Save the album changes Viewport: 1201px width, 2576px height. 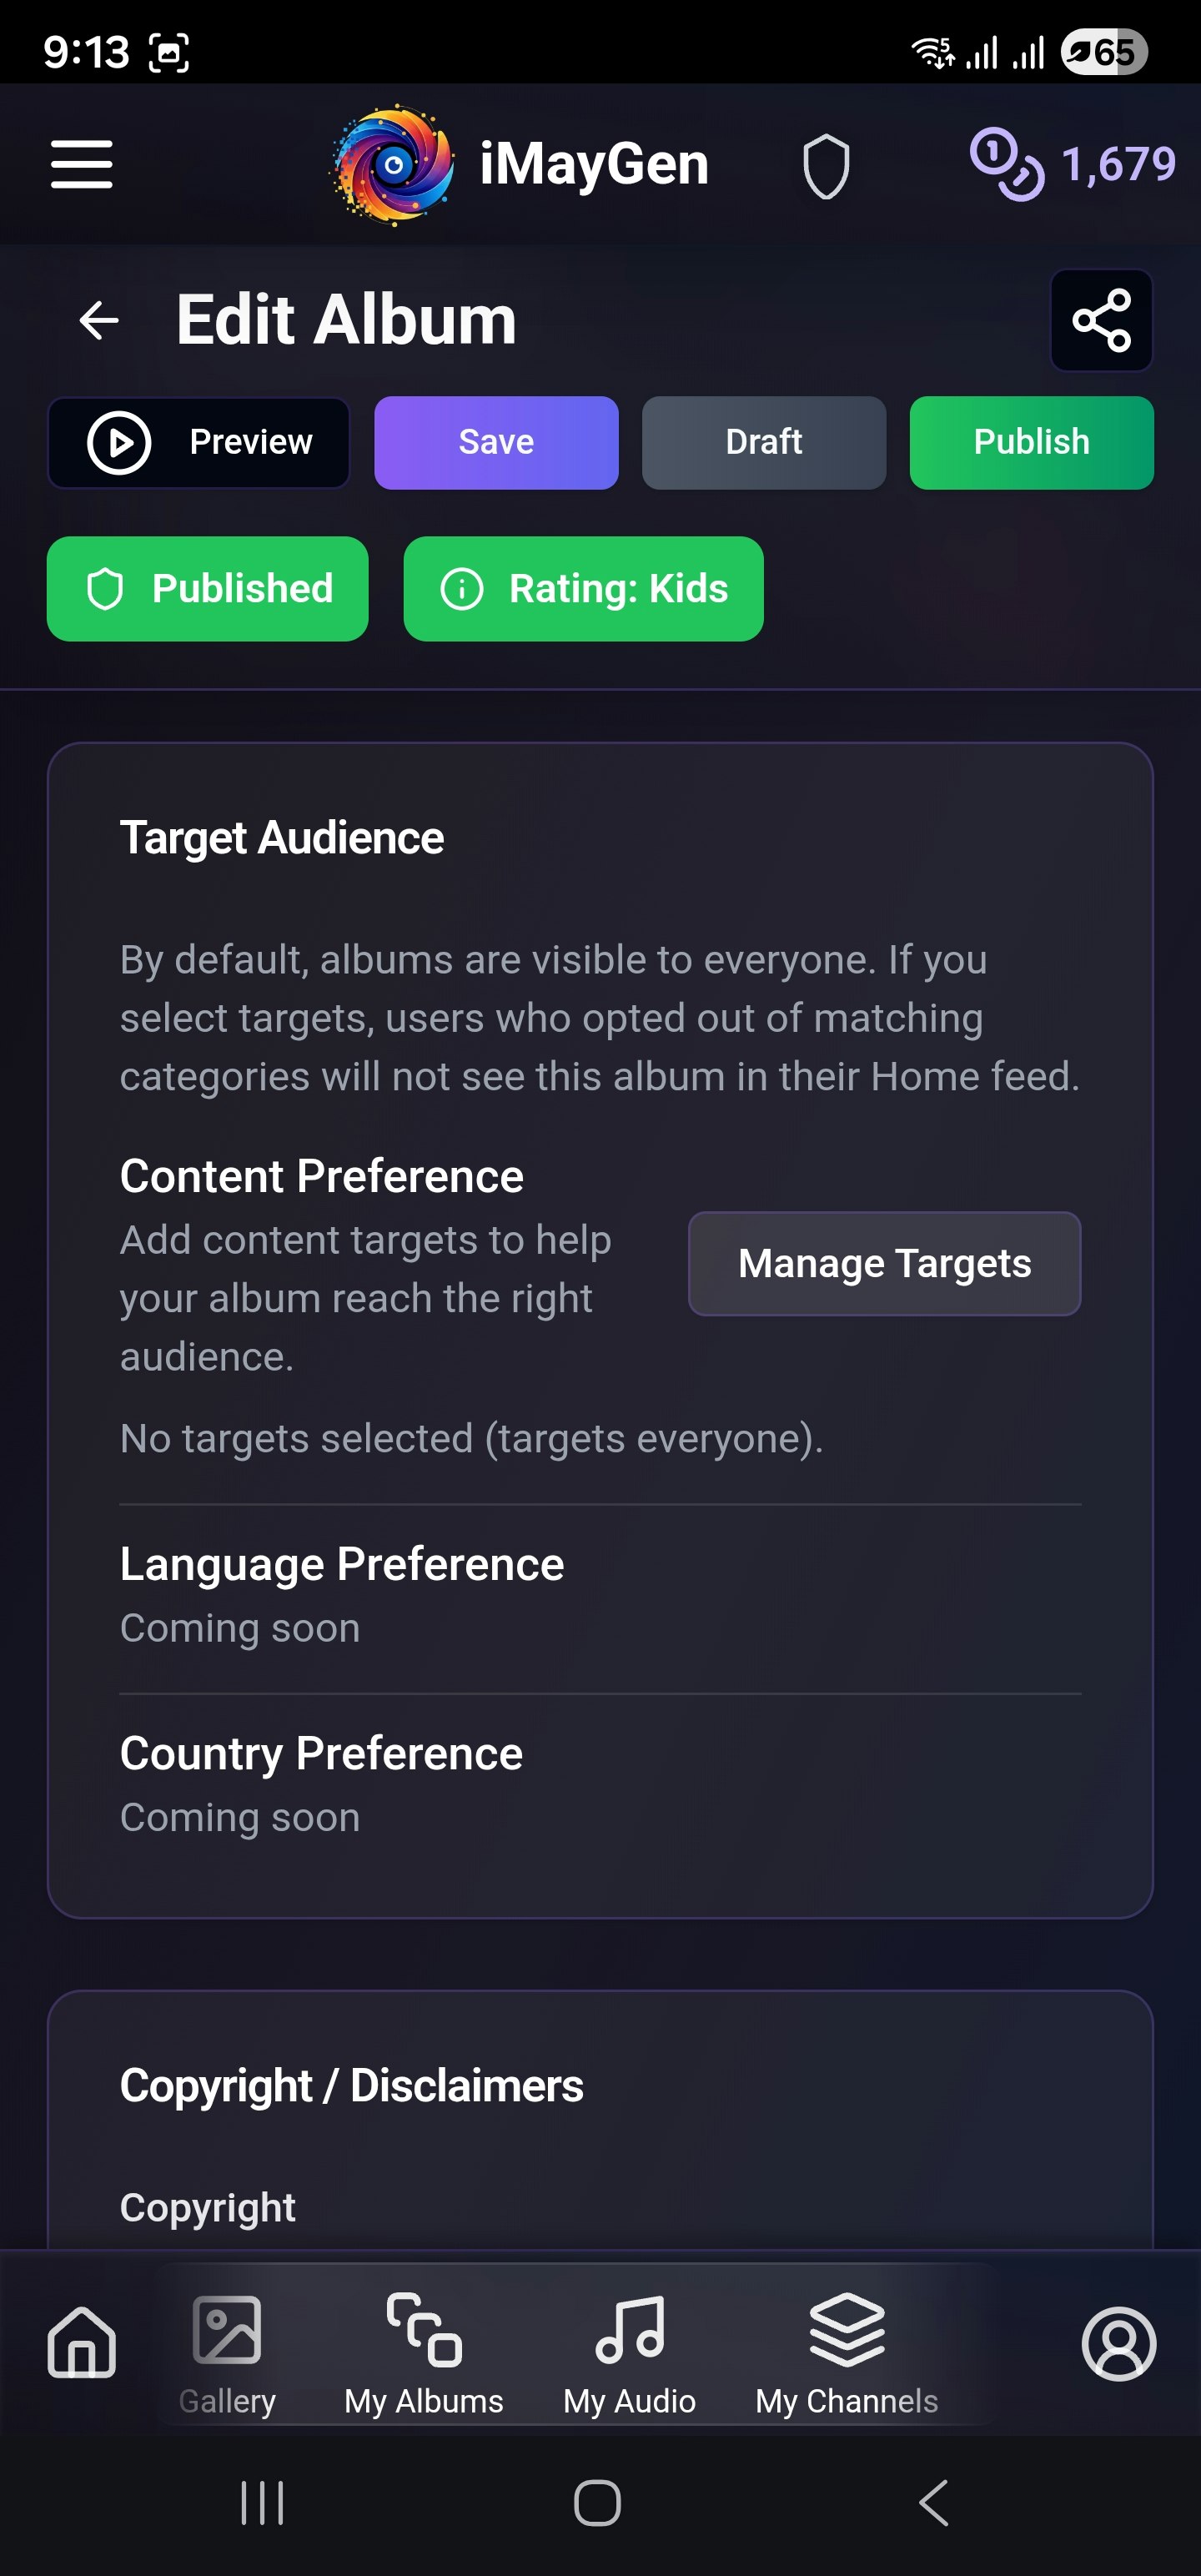[496, 442]
